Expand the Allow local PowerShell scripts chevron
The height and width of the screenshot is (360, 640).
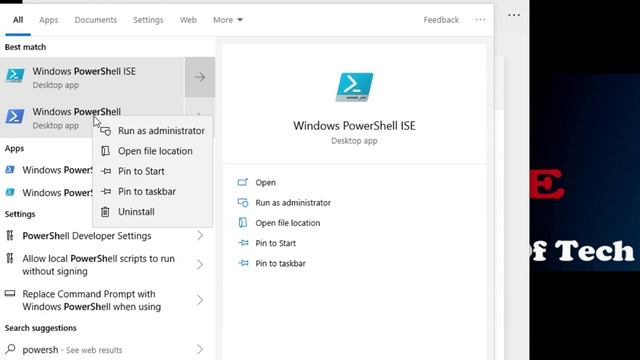[200, 264]
